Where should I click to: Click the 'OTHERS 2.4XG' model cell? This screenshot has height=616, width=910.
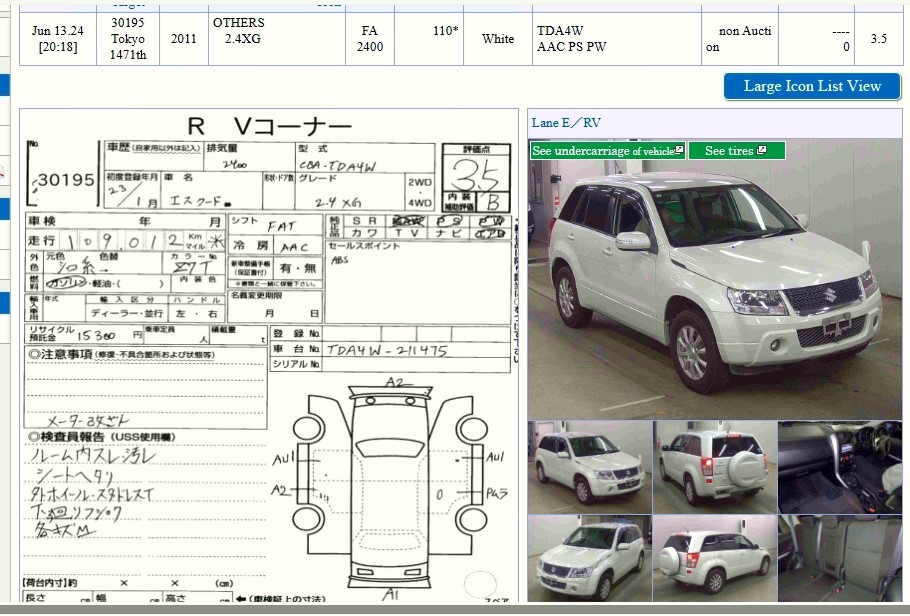point(277,39)
